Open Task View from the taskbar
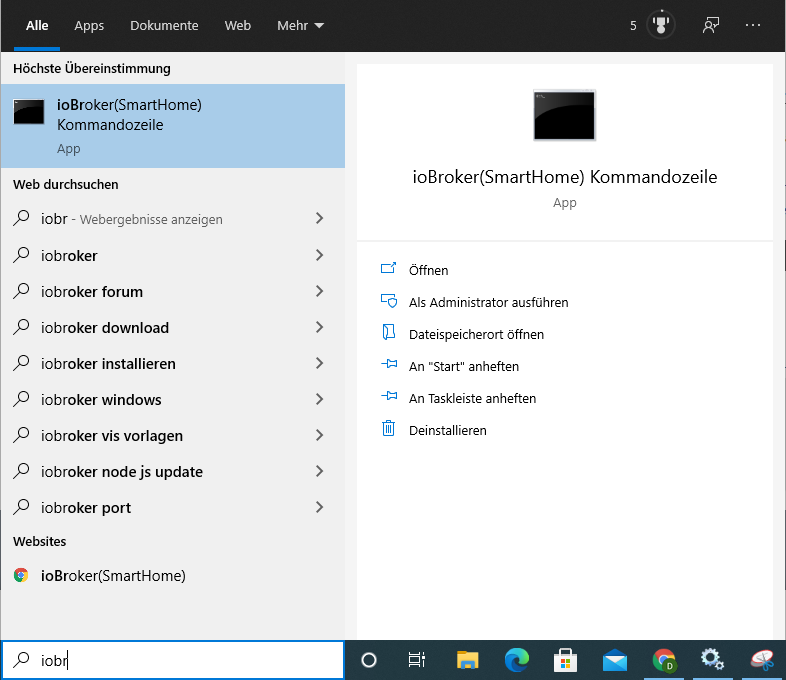This screenshot has height=680, width=786. point(417,659)
